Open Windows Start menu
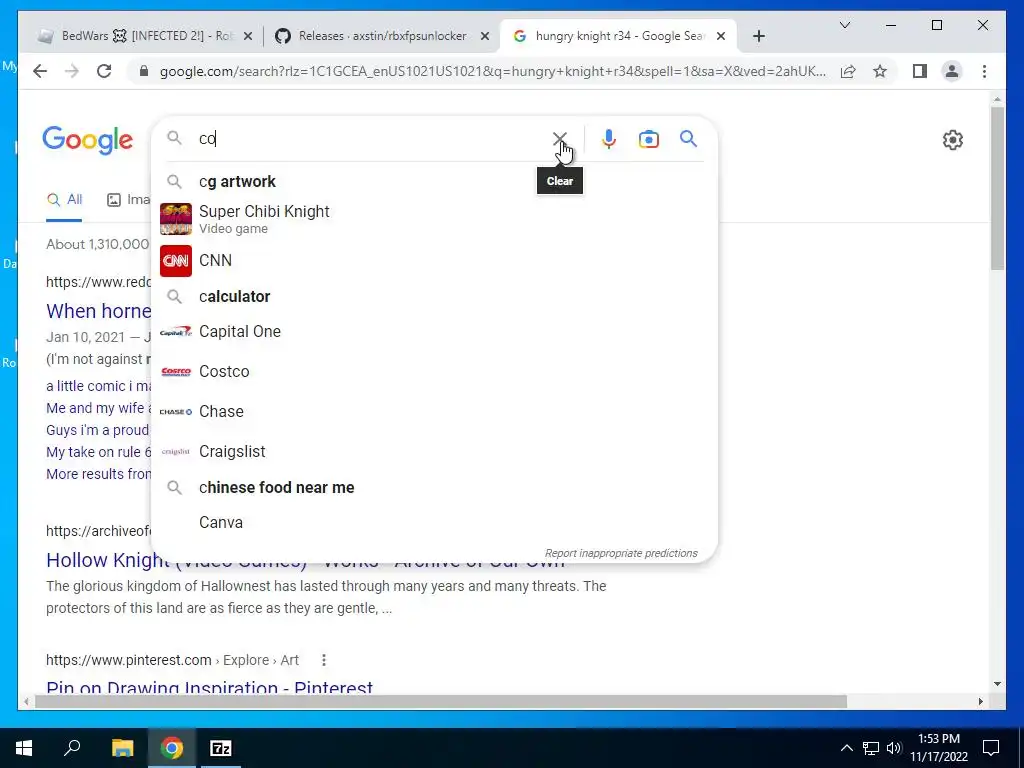This screenshot has height=768, width=1024. pos(24,748)
